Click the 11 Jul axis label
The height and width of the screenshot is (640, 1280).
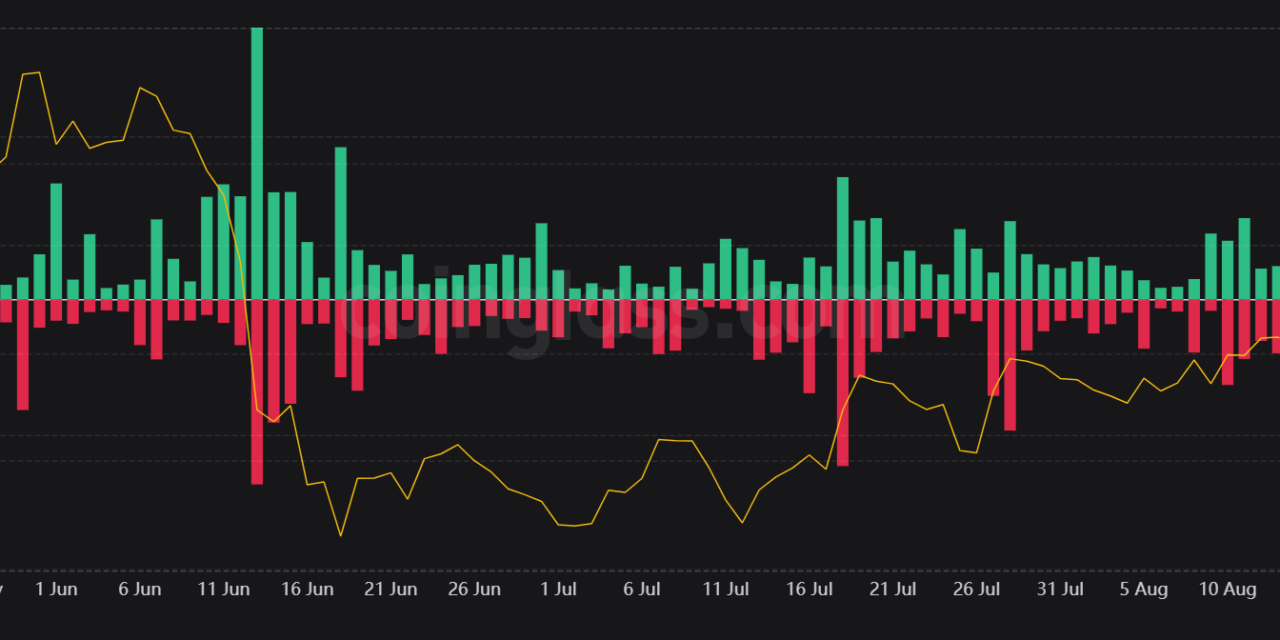pyautogui.click(x=725, y=589)
